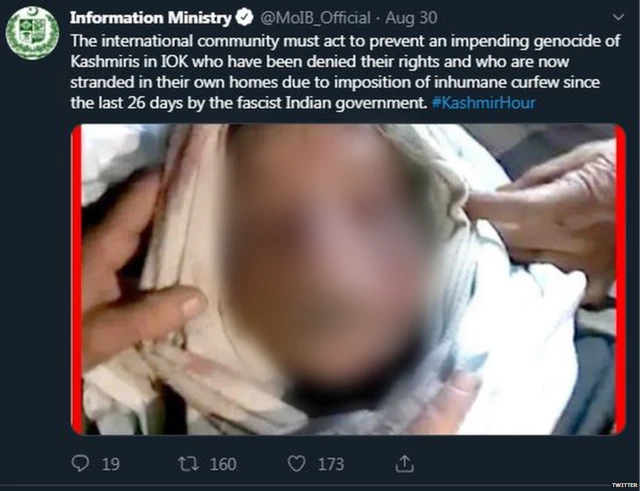Click the retweet arrows icon

pos(188,464)
